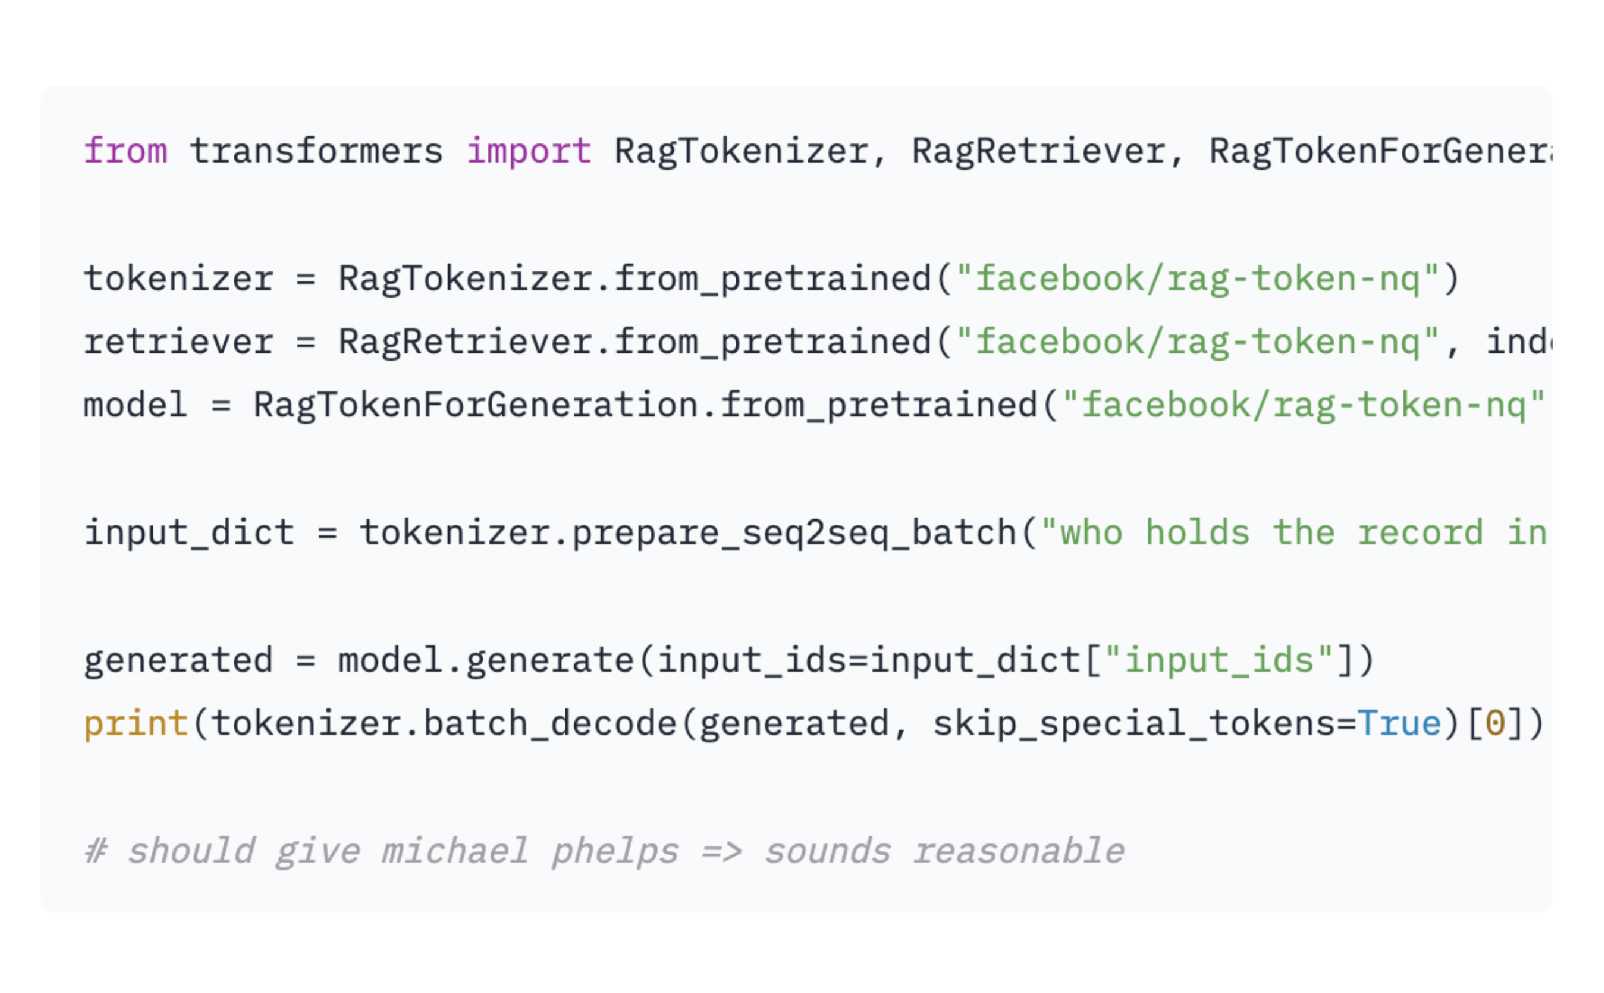The width and height of the screenshot is (1604, 993).
Task: Click the 'prepare_seq2seq_batch' method name
Action: [794, 533]
